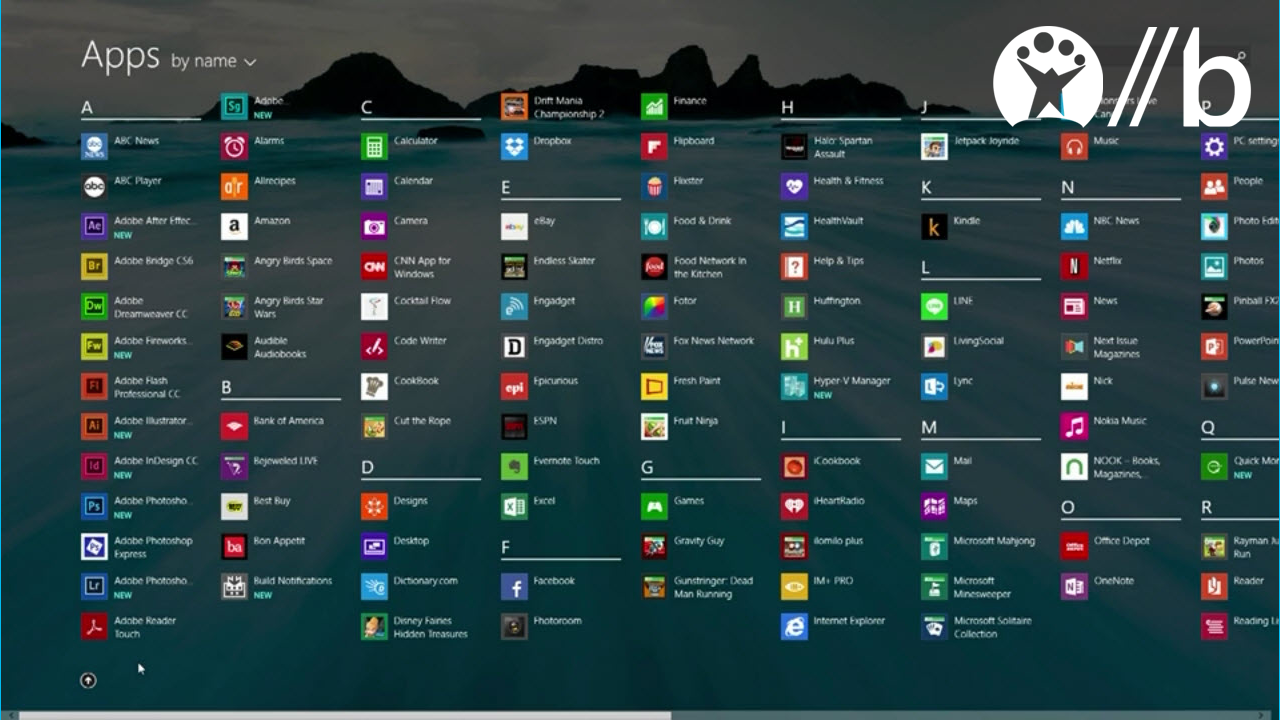This screenshot has height=720, width=1280.
Task: Open the 'by name' sort dropdown
Action: click(x=213, y=61)
